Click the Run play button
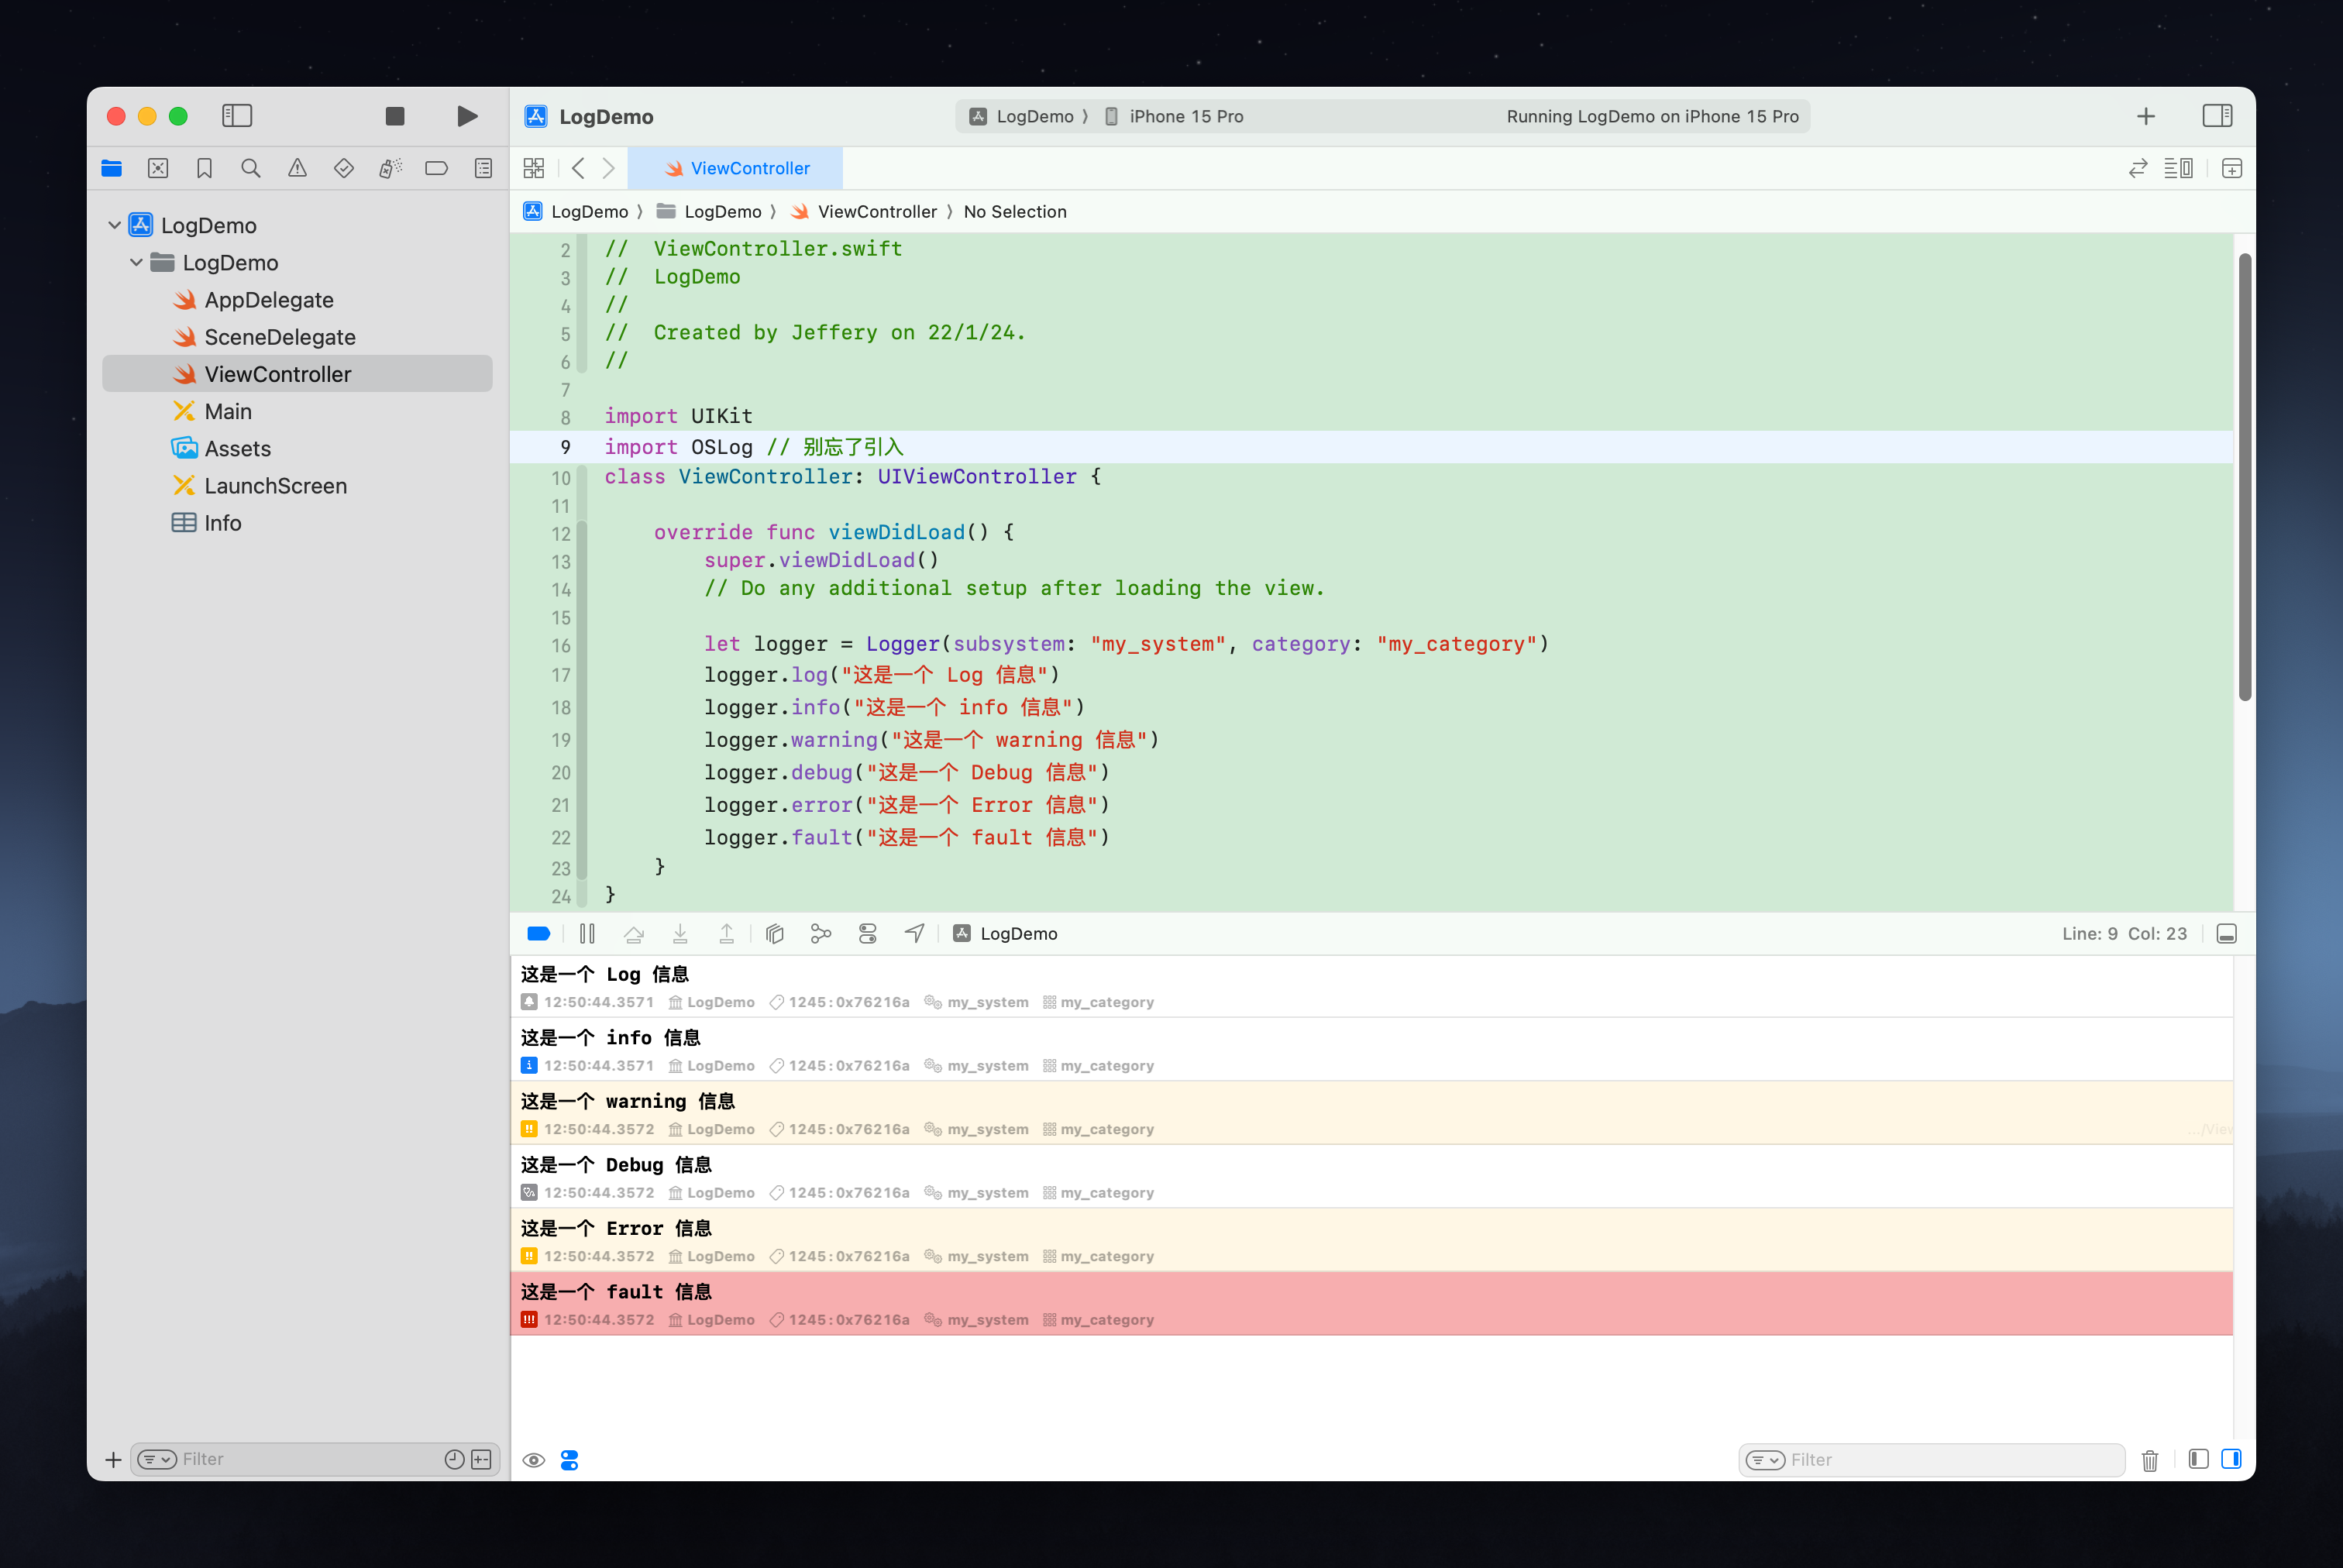 pyautogui.click(x=466, y=116)
